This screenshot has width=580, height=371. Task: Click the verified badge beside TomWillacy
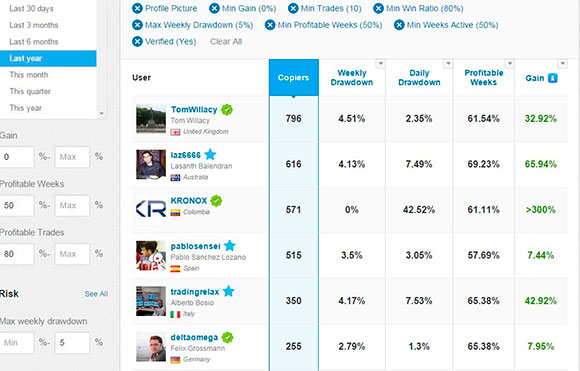pos(227,109)
